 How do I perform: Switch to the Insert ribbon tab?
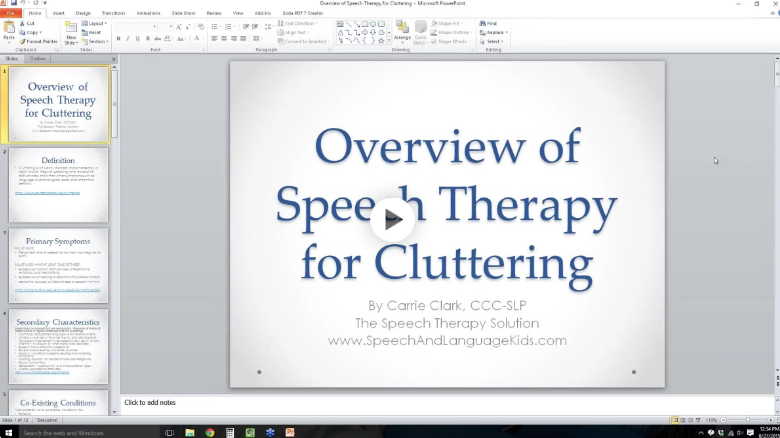[x=59, y=13]
